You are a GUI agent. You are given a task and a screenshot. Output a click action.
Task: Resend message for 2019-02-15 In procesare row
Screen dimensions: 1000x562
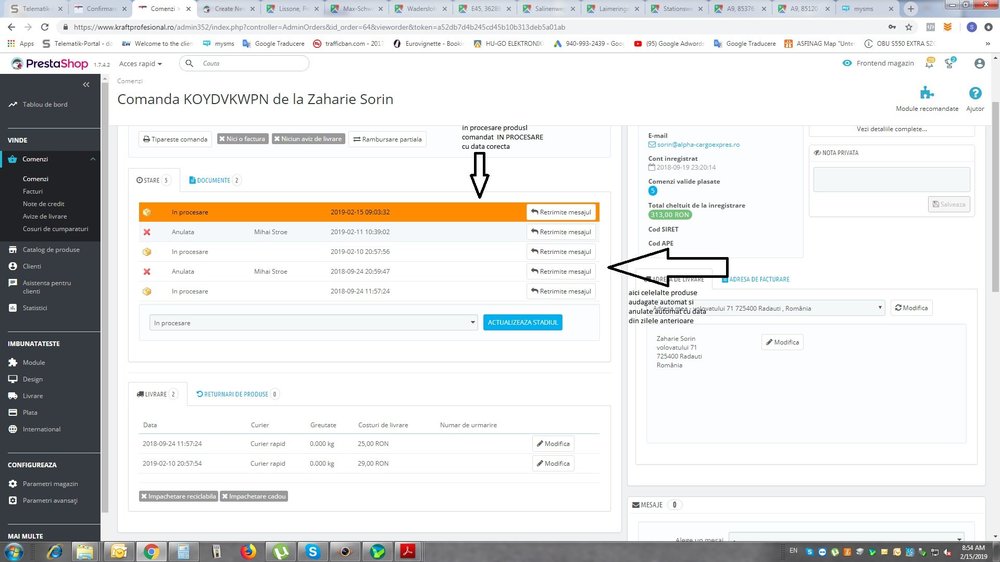[x=561, y=212]
